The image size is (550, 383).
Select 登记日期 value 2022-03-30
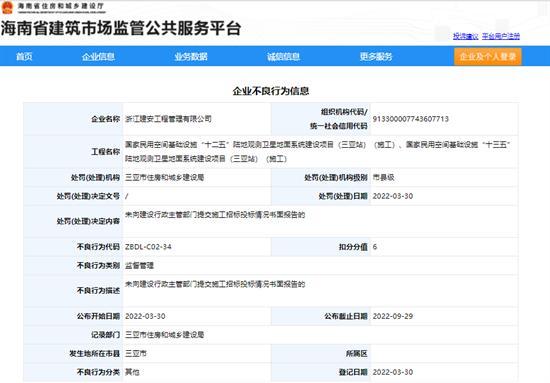coord(393,372)
